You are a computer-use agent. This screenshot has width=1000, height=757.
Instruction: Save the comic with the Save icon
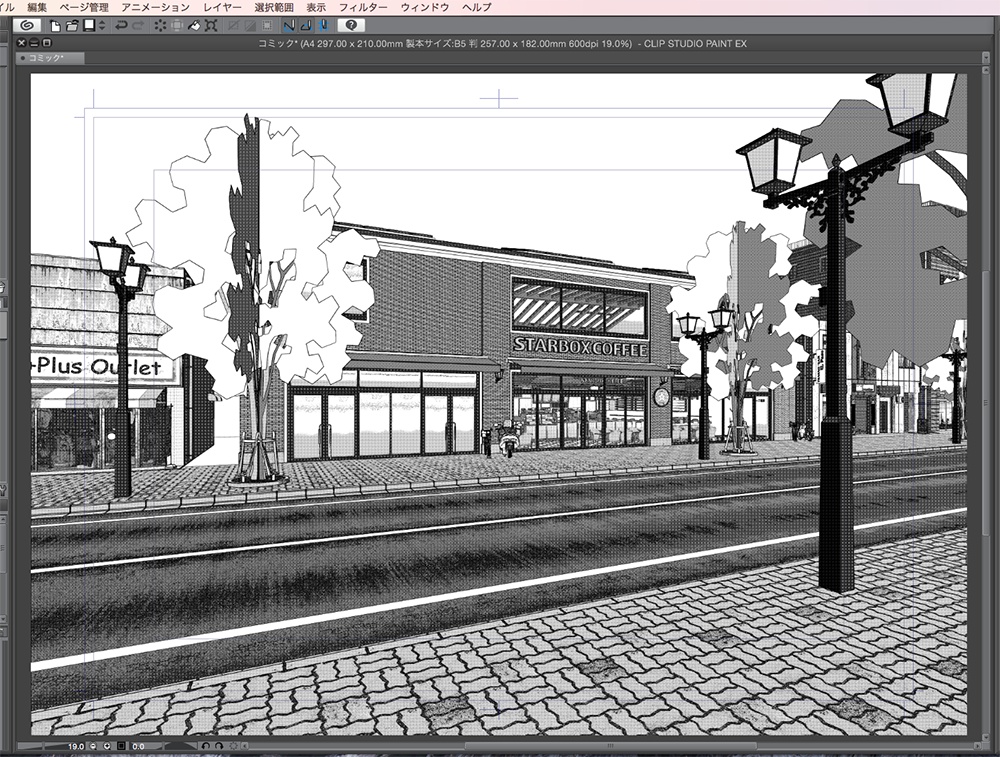click(89, 26)
